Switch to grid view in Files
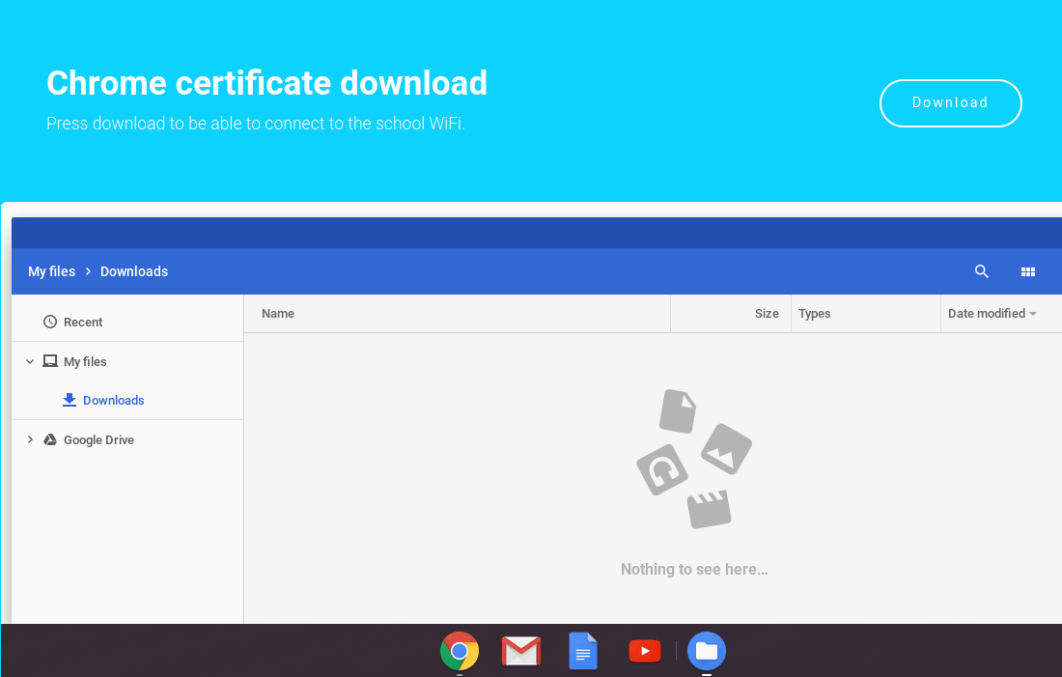Screen dimensions: 1062x677 pos(1028,271)
